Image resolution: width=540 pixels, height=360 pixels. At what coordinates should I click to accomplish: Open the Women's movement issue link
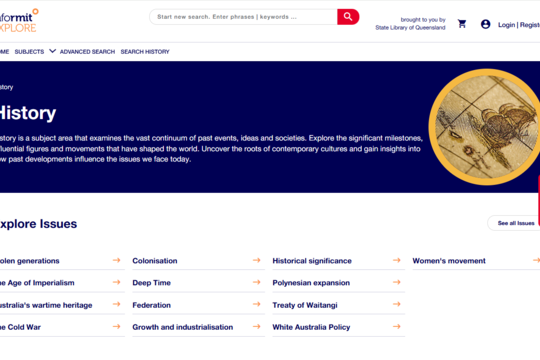coord(449,261)
